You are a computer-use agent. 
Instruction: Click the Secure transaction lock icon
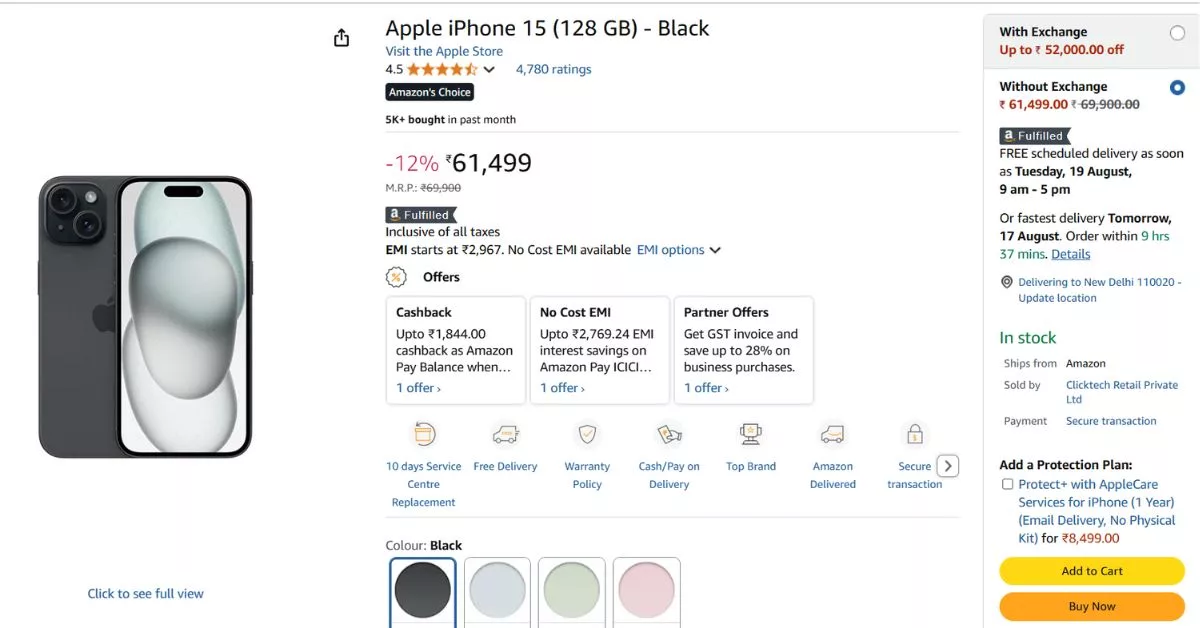(914, 434)
